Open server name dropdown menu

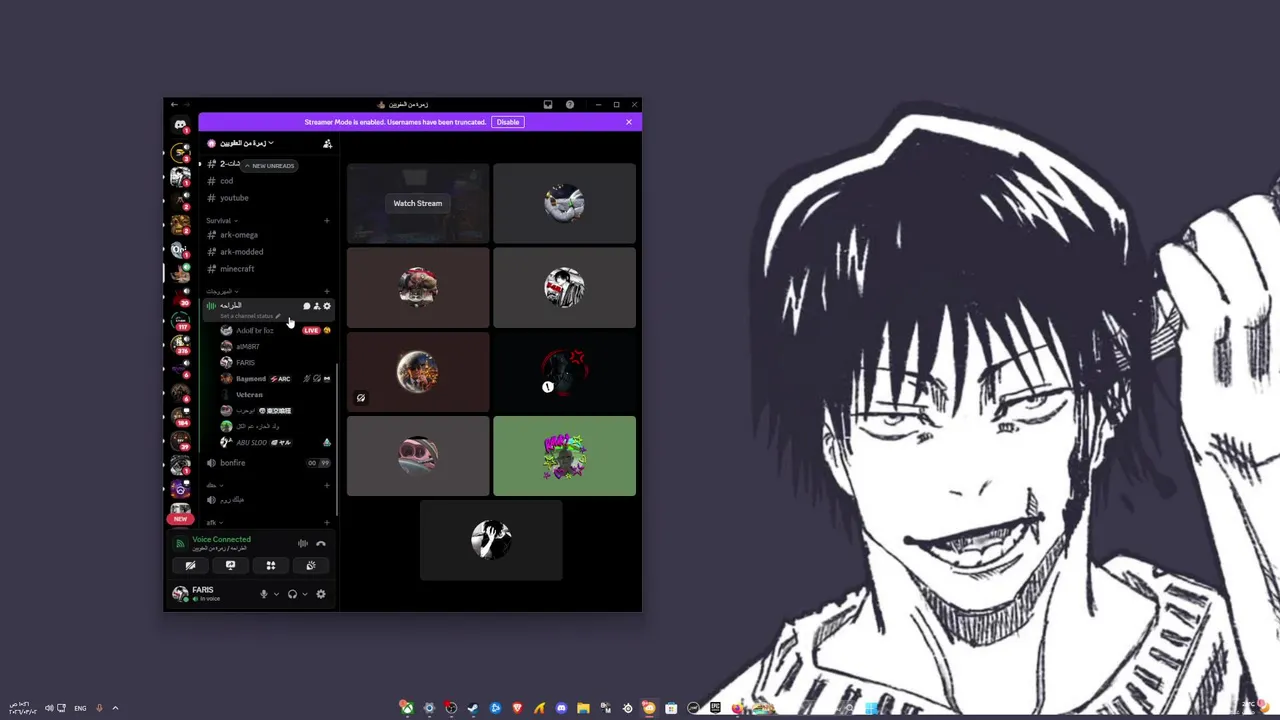(x=246, y=144)
